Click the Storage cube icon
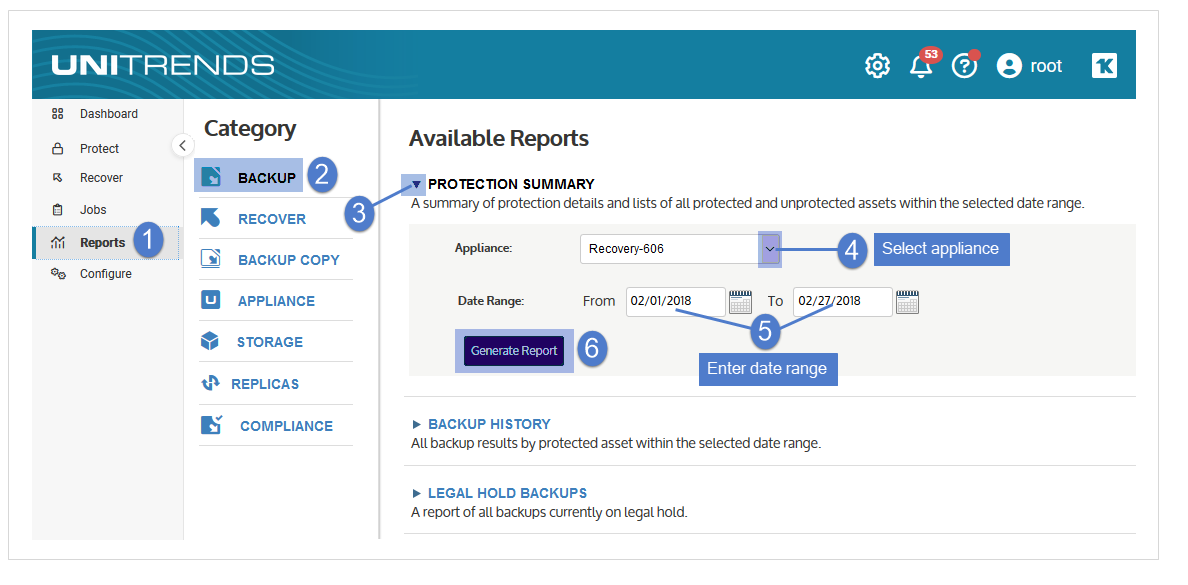Screen dimensions: 1188x585 [210, 341]
